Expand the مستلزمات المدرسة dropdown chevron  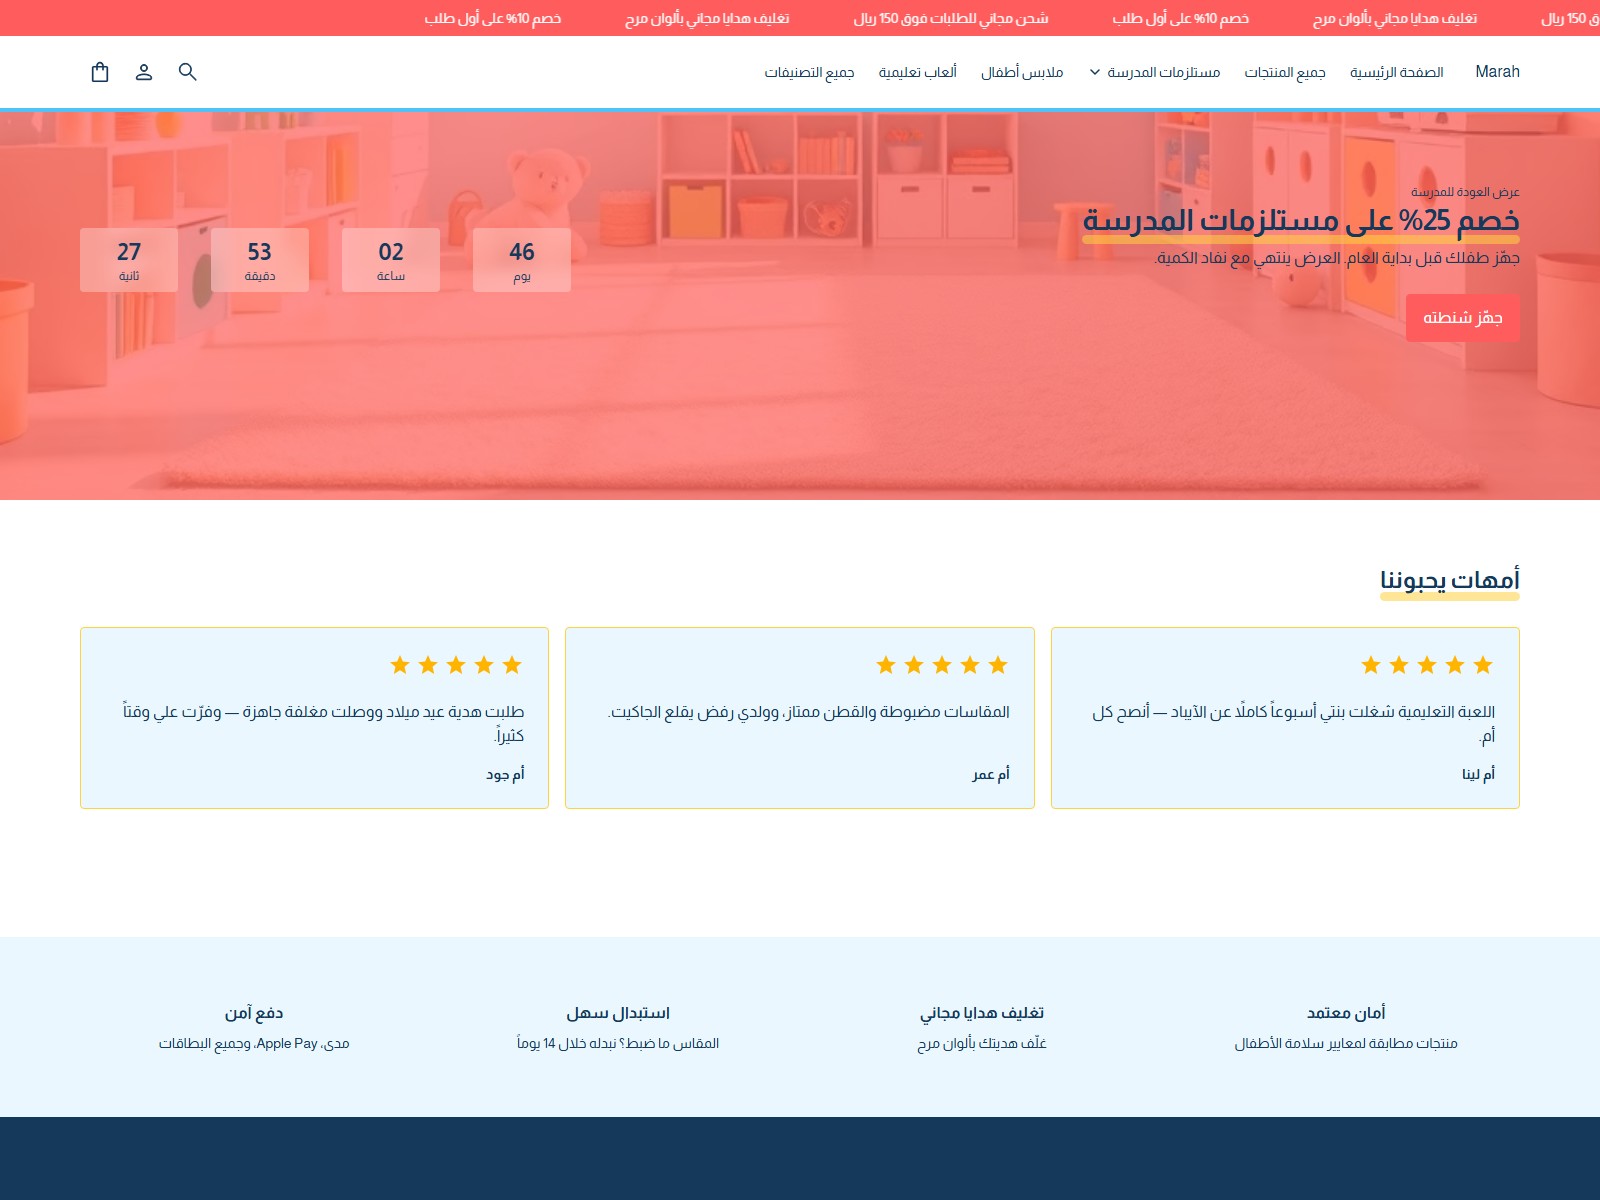(1095, 72)
